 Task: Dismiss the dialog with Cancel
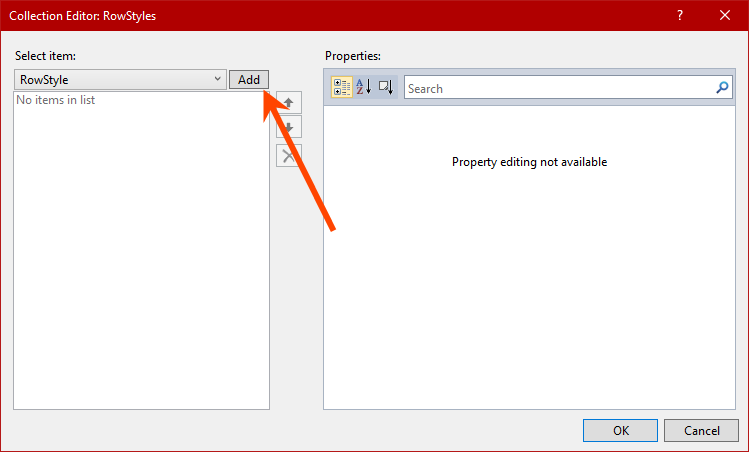(x=701, y=430)
